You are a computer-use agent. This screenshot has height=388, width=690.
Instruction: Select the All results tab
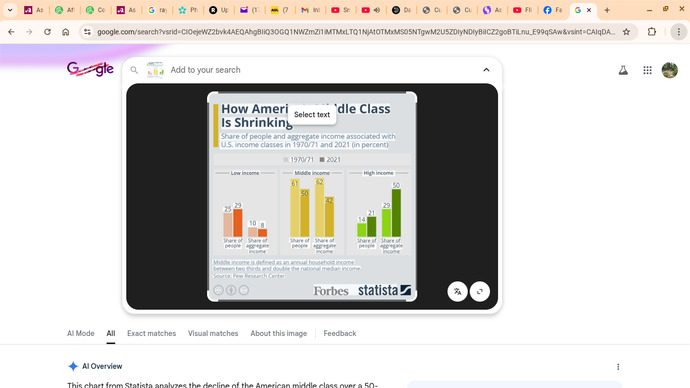pyautogui.click(x=110, y=333)
